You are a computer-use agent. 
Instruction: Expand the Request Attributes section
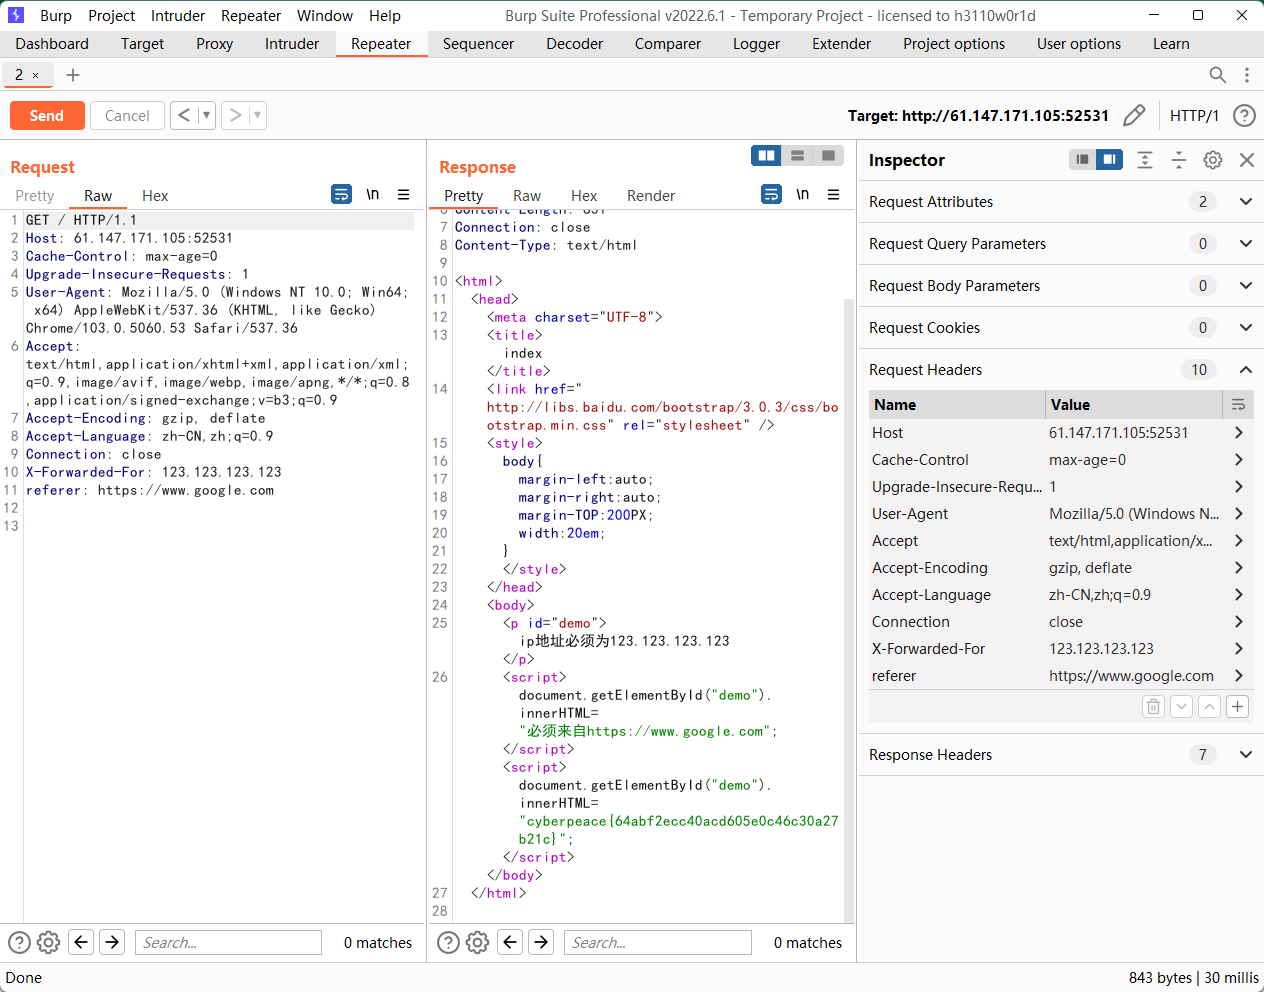(1245, 202)
